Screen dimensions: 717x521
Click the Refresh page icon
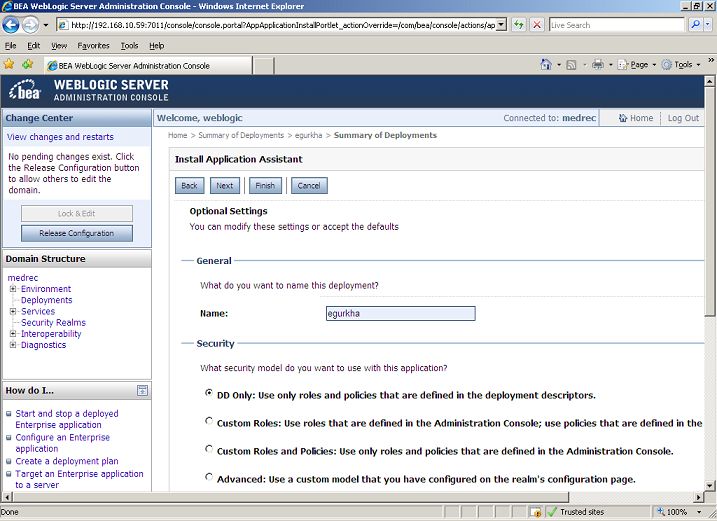click(x=519, y=25)
